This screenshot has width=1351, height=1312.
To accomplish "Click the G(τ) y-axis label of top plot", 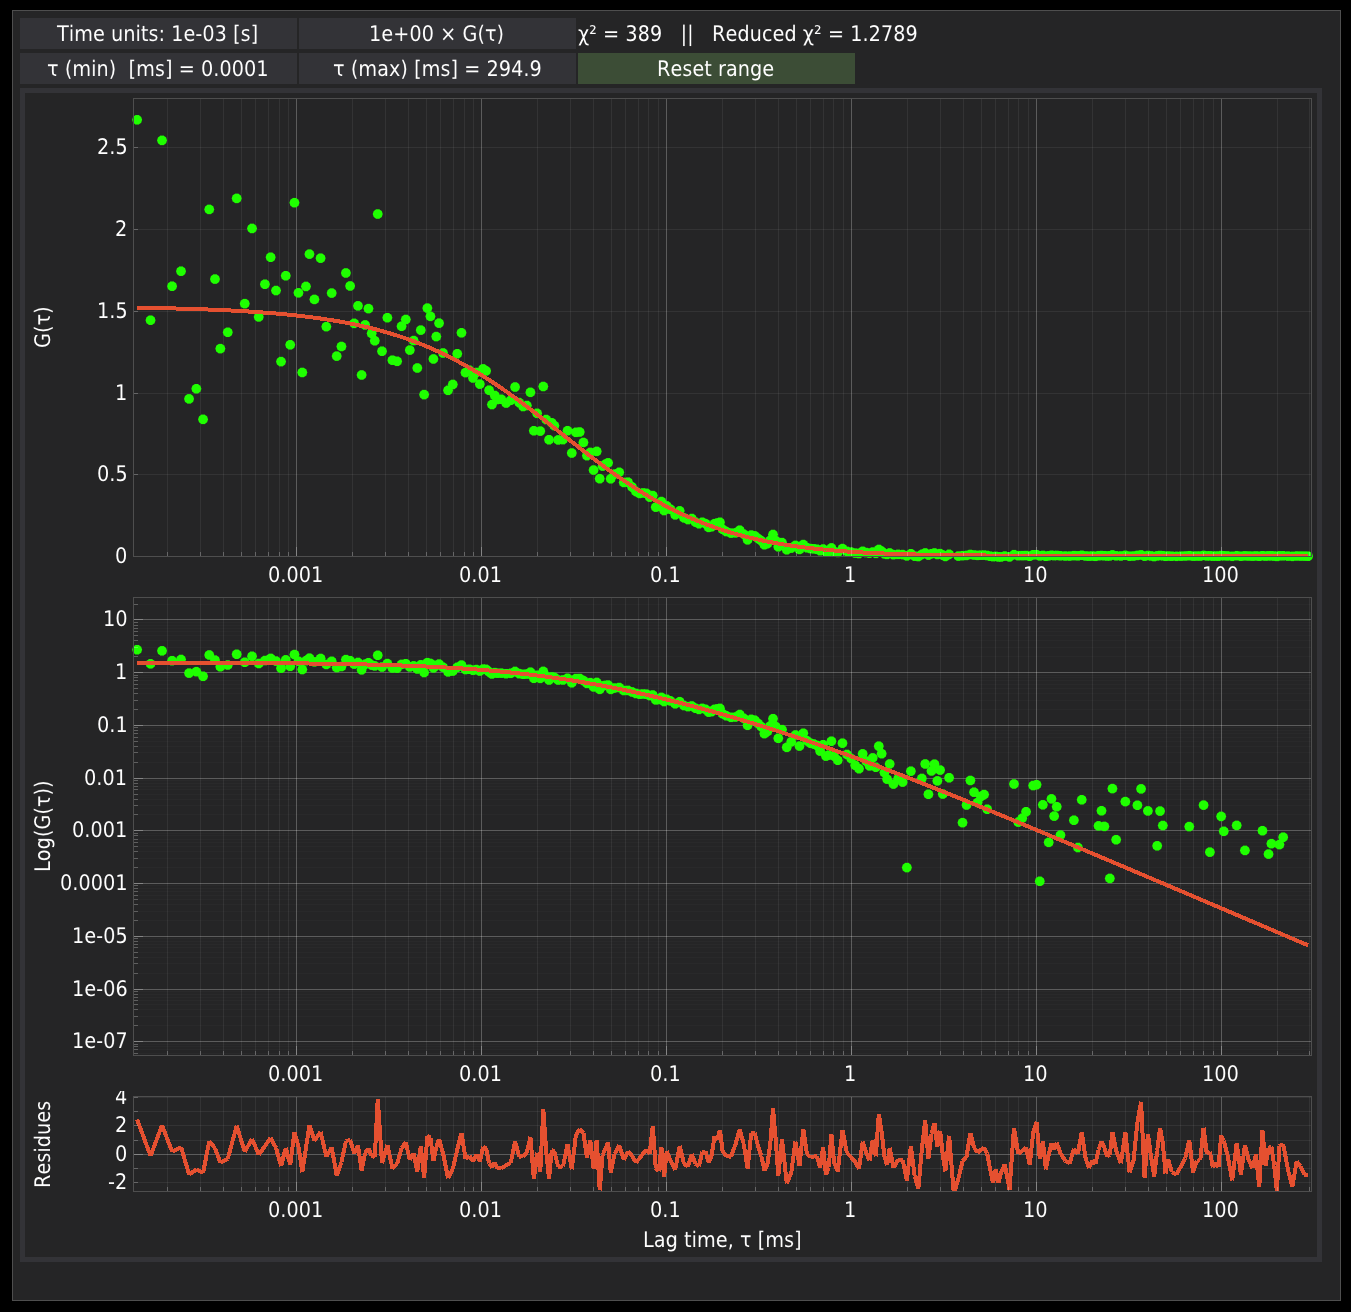I will click(x=43, y=327).
